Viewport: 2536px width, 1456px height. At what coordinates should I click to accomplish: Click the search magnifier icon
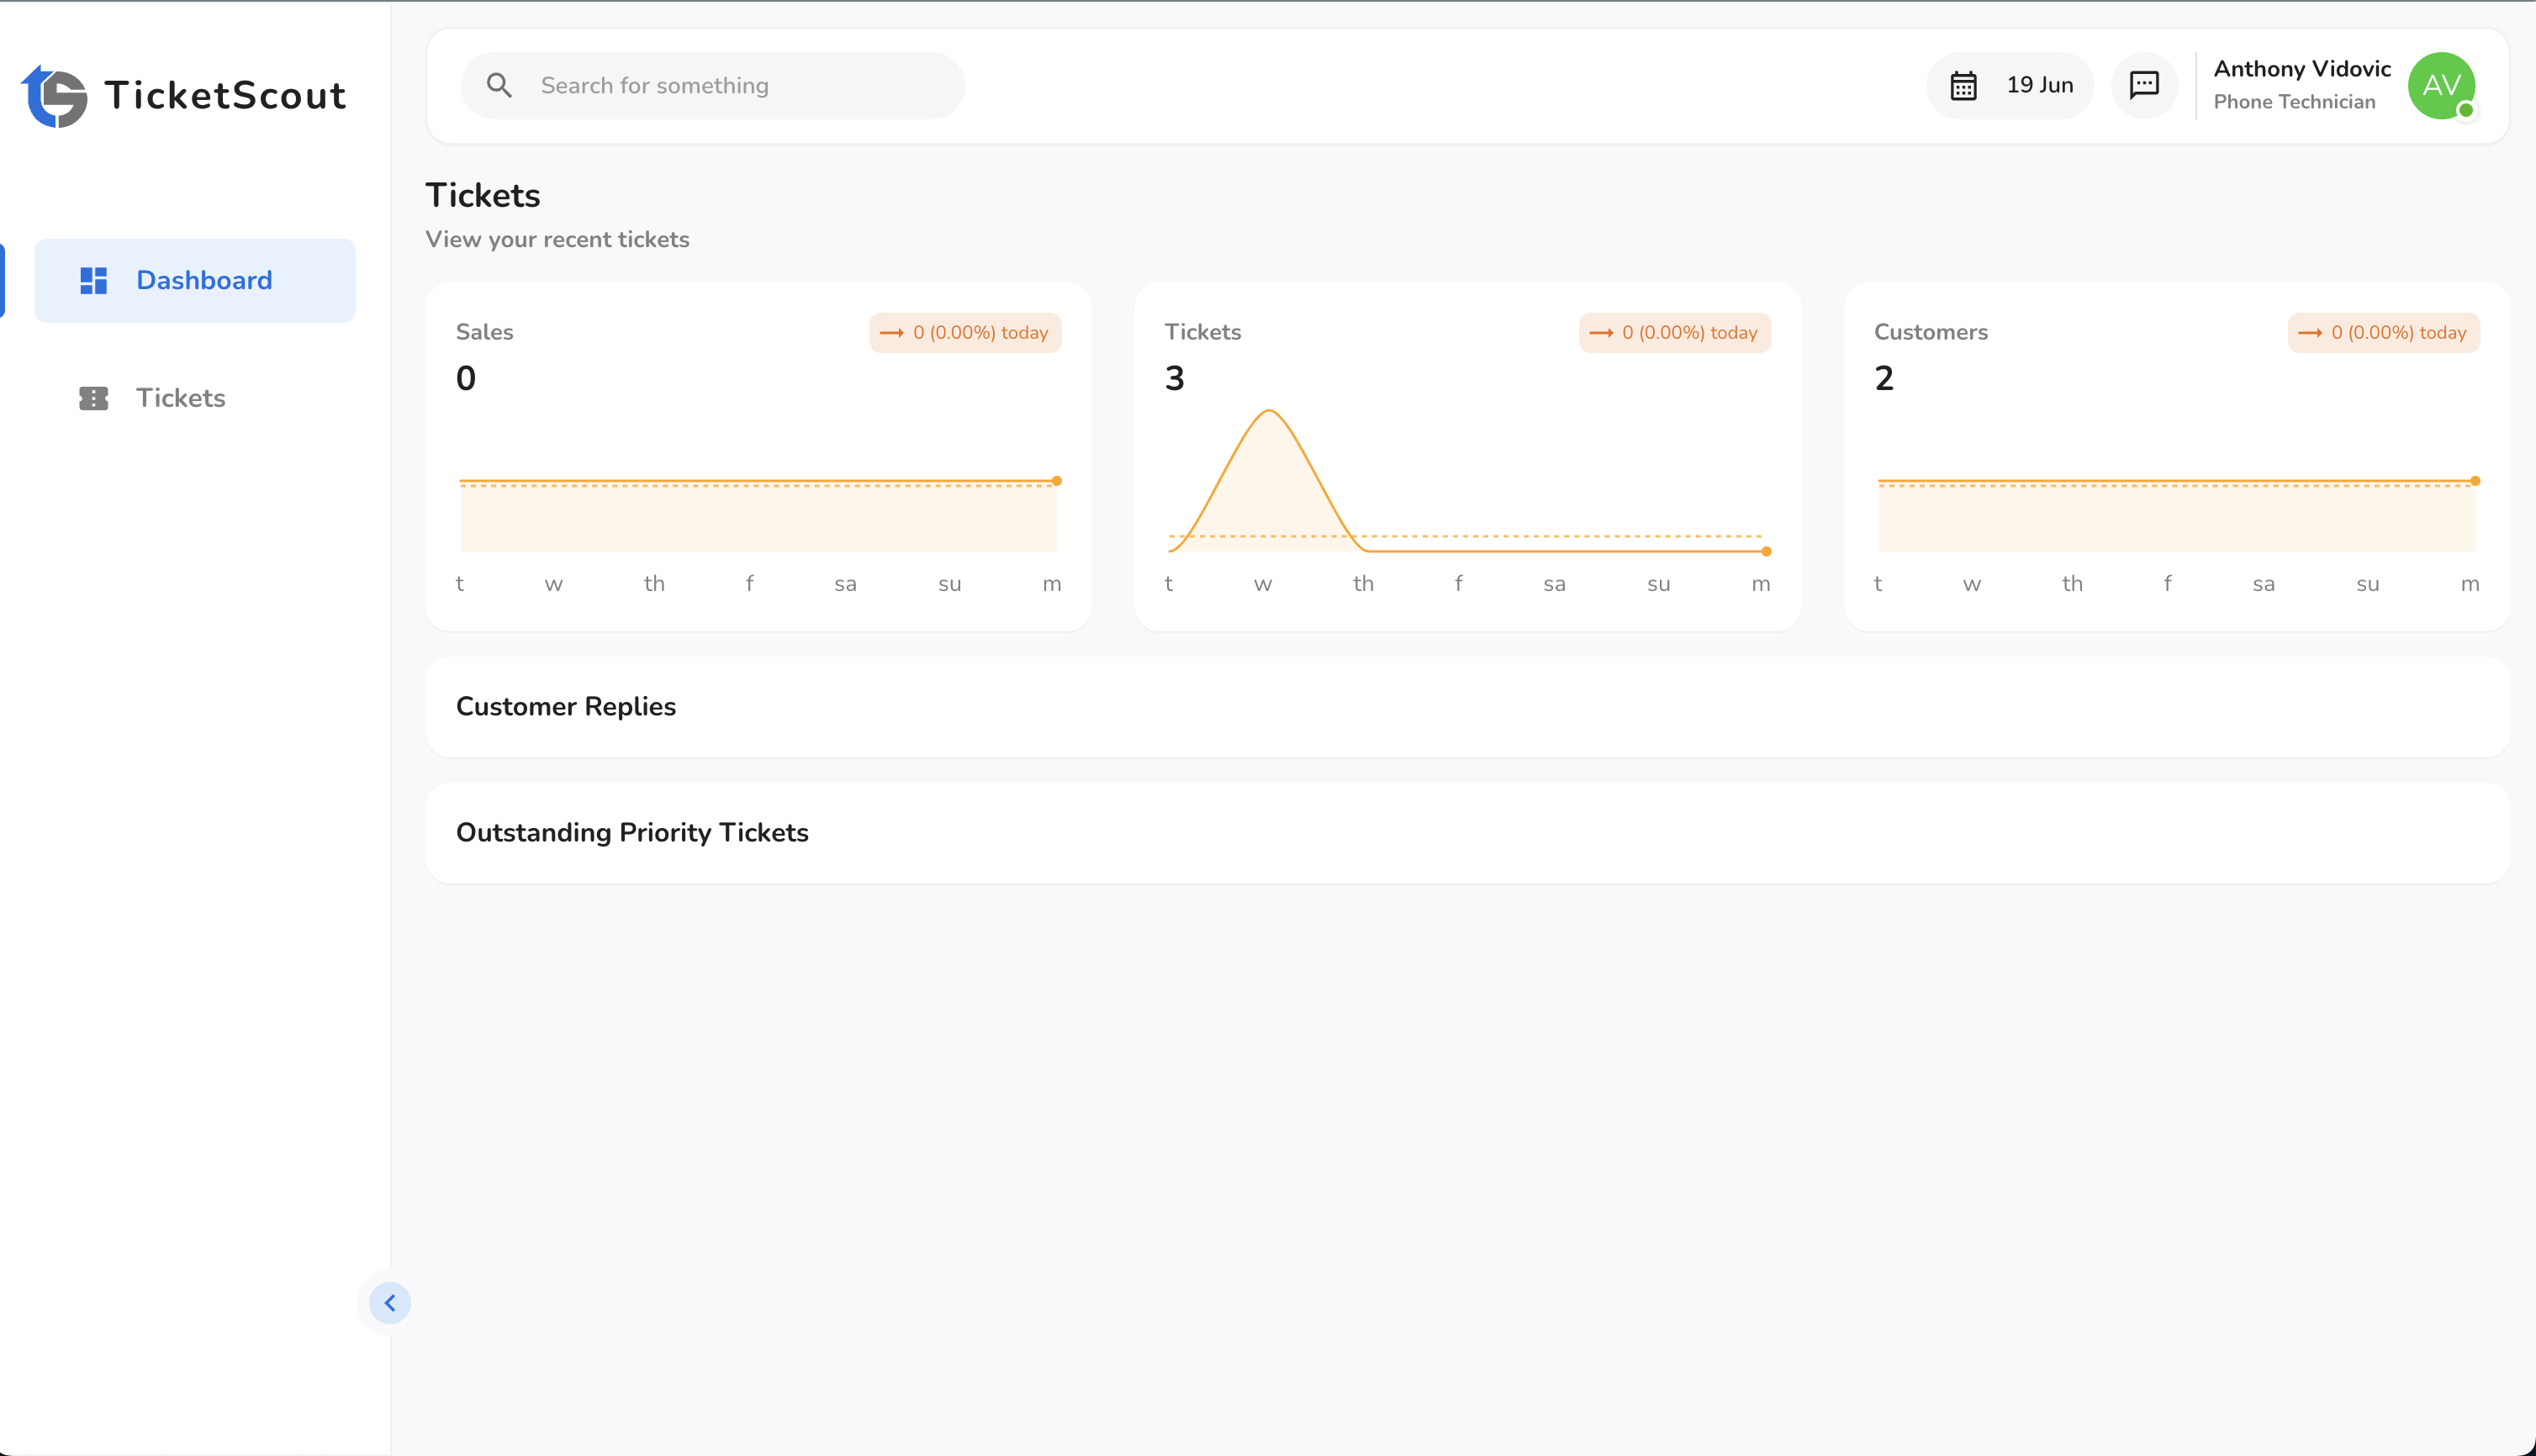[x=500, y=85]
